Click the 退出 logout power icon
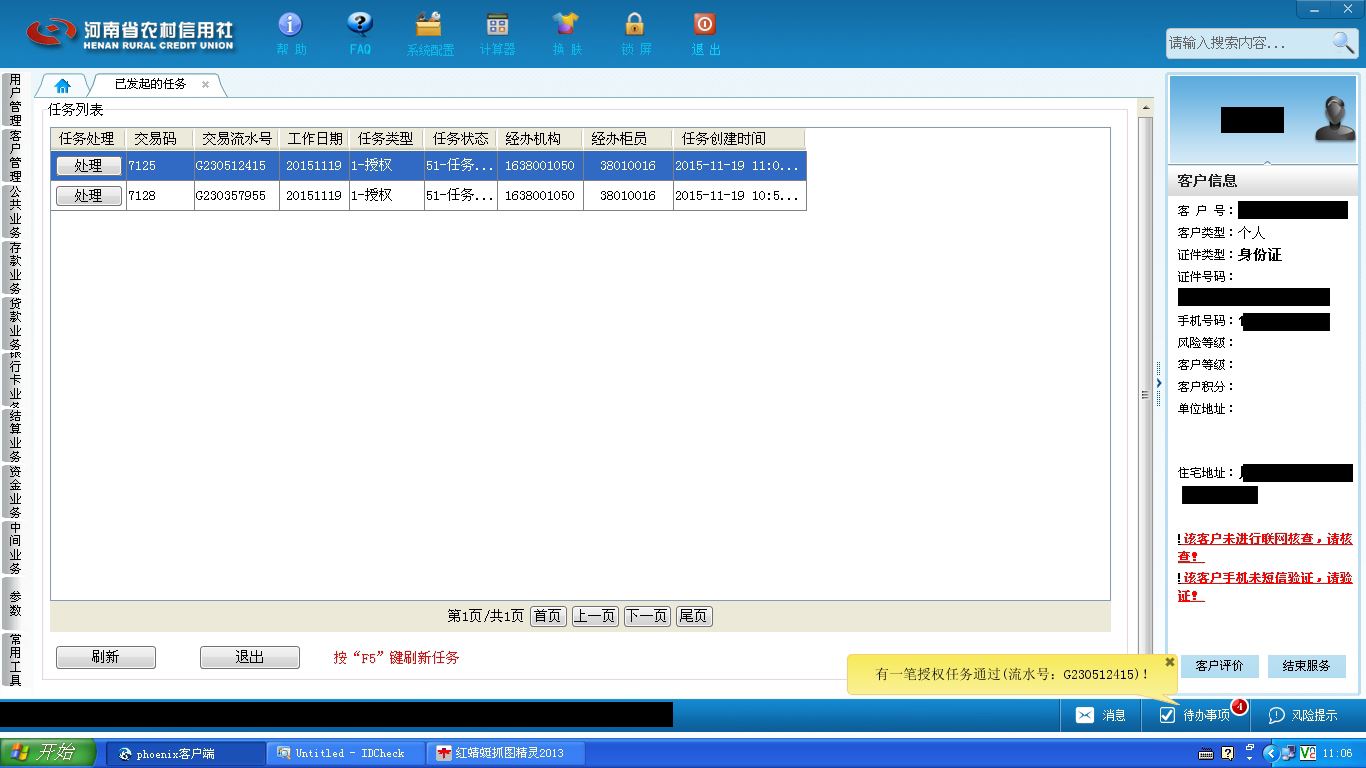Screen dimensions: 1366x768 pyautogui.click(x=705, y=25)
